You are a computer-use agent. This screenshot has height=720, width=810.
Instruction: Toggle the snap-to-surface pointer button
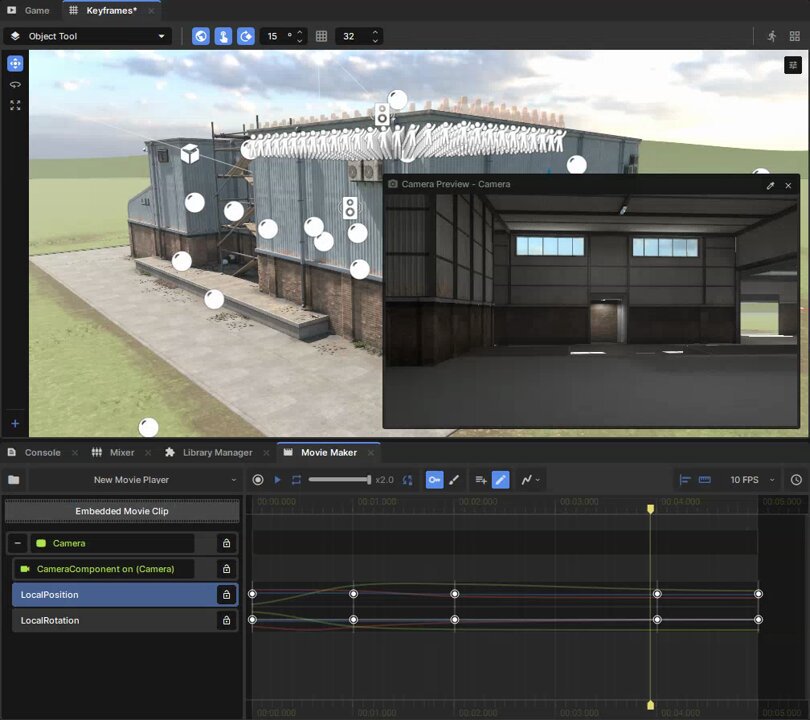tap(223, 36)
